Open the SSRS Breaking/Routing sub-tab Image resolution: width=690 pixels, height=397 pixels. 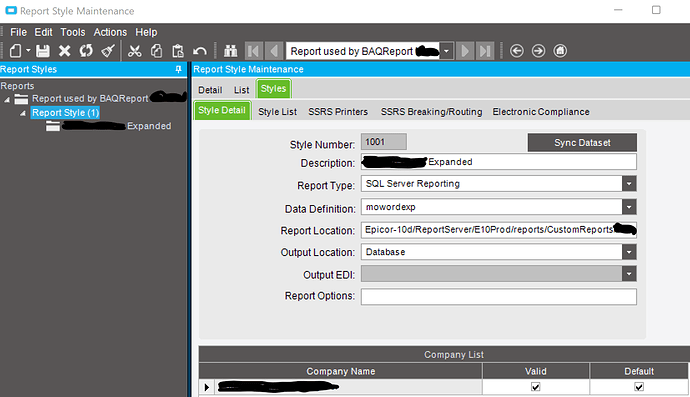click(432, 112)
